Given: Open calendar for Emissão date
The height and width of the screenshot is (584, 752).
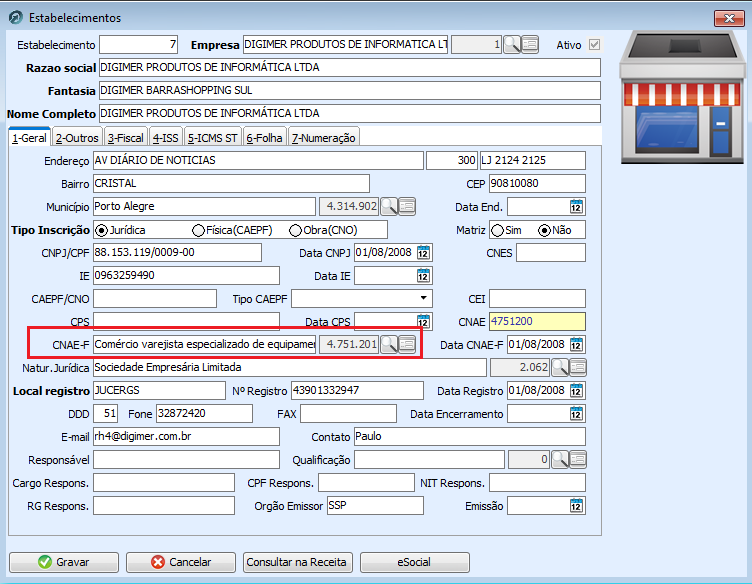Looking at the screenshot, I should tap(576, 505).
